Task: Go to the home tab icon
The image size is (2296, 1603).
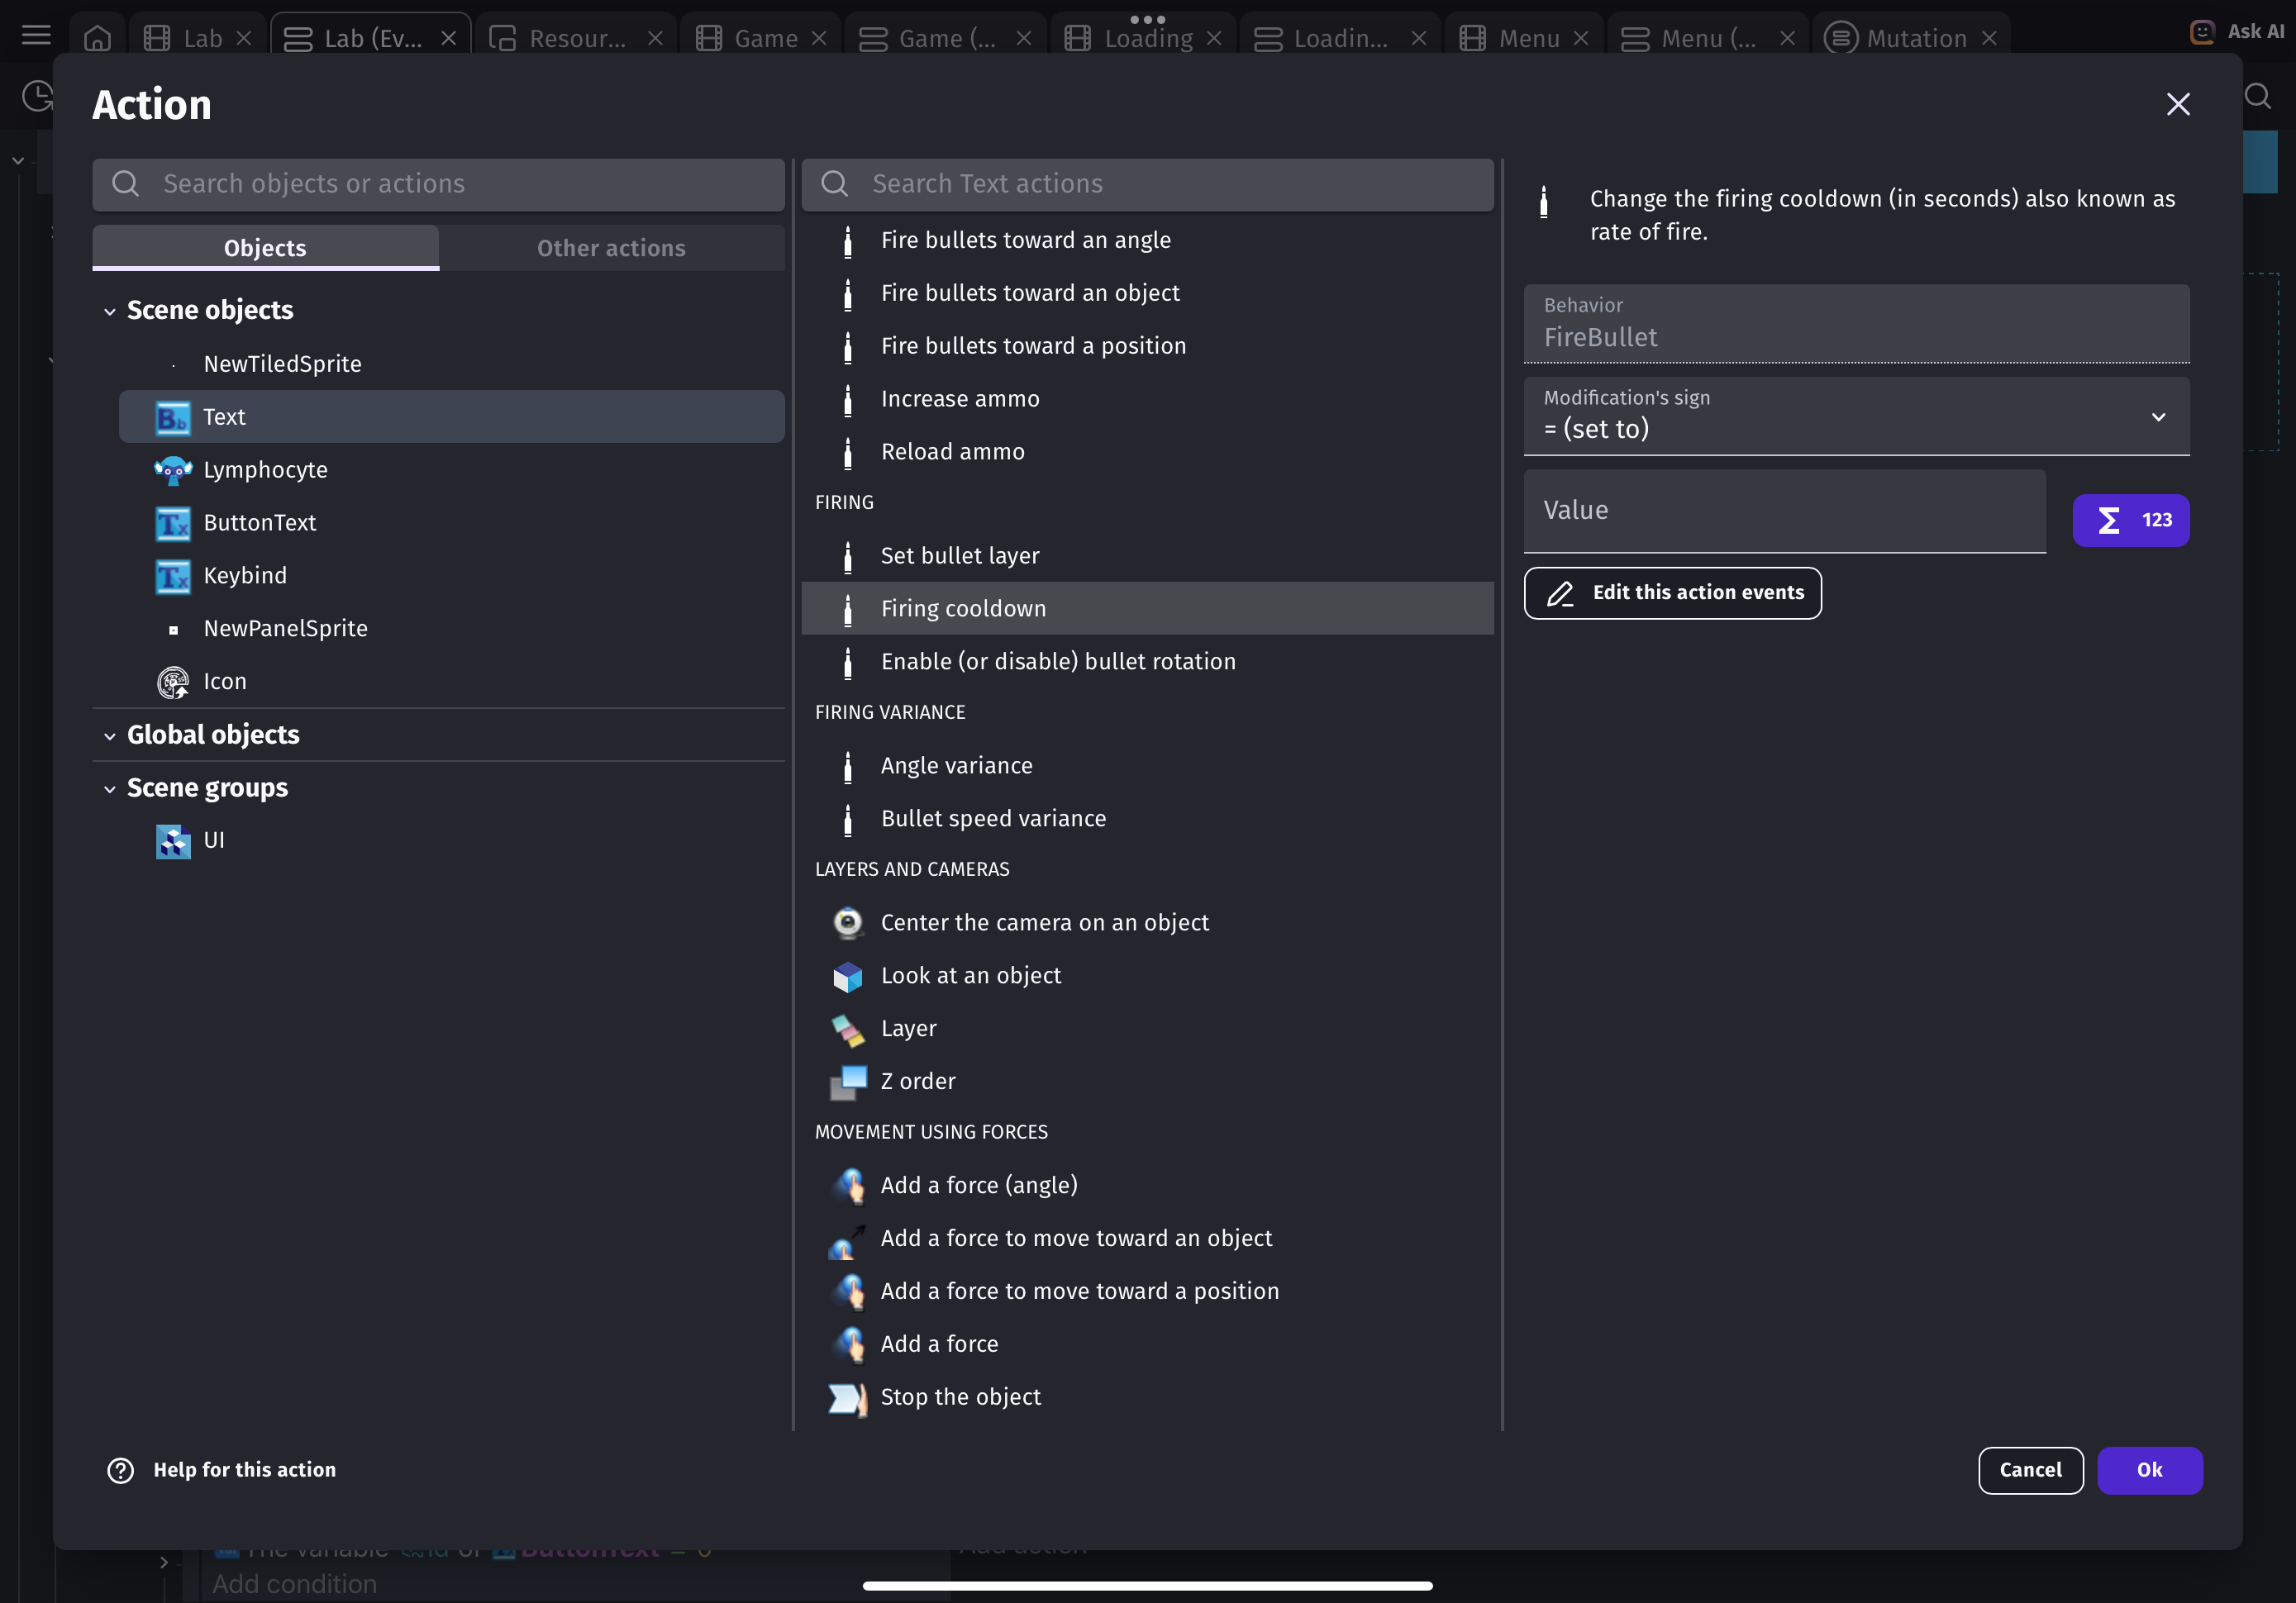Action: pos(97,38)
